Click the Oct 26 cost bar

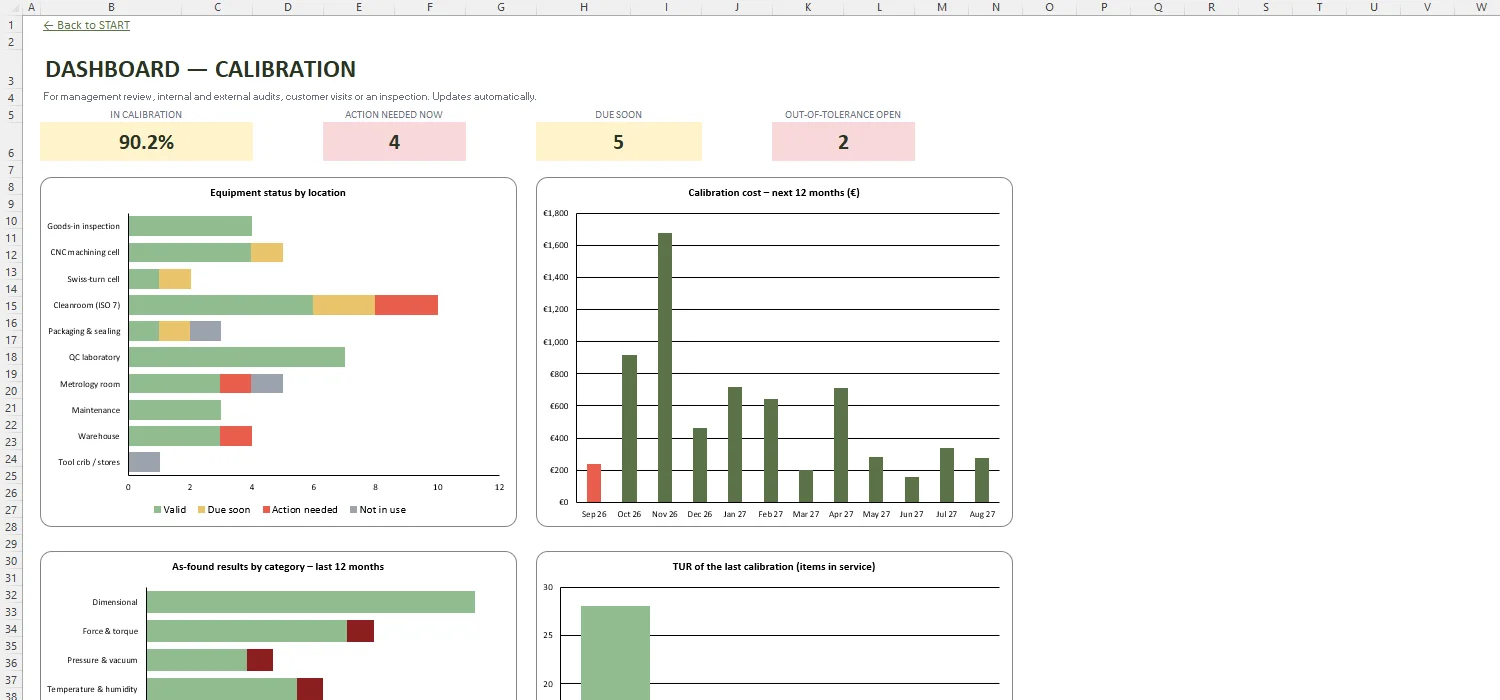(629, 428)
